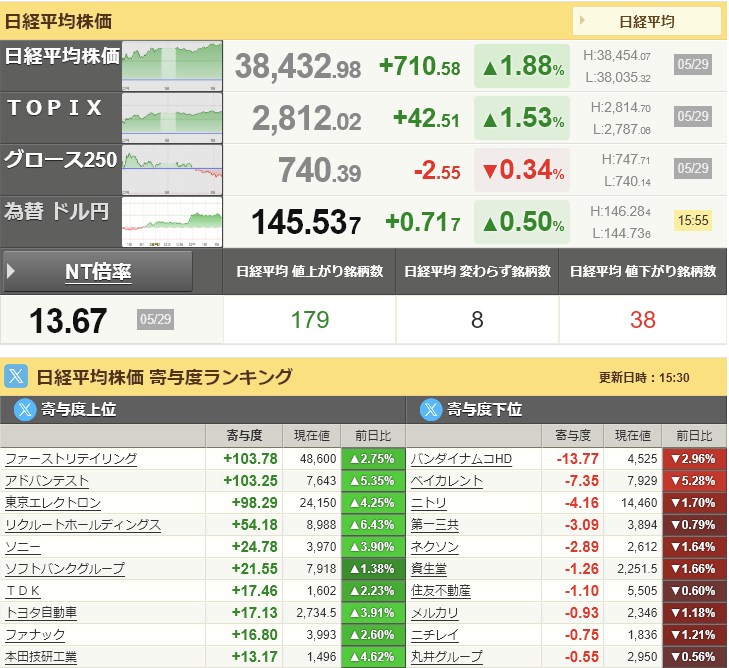Viewport: 729px width, 668px height.
Task: Open the TOPIX mini chart thumbnail
Action: [x=172, y=118]
